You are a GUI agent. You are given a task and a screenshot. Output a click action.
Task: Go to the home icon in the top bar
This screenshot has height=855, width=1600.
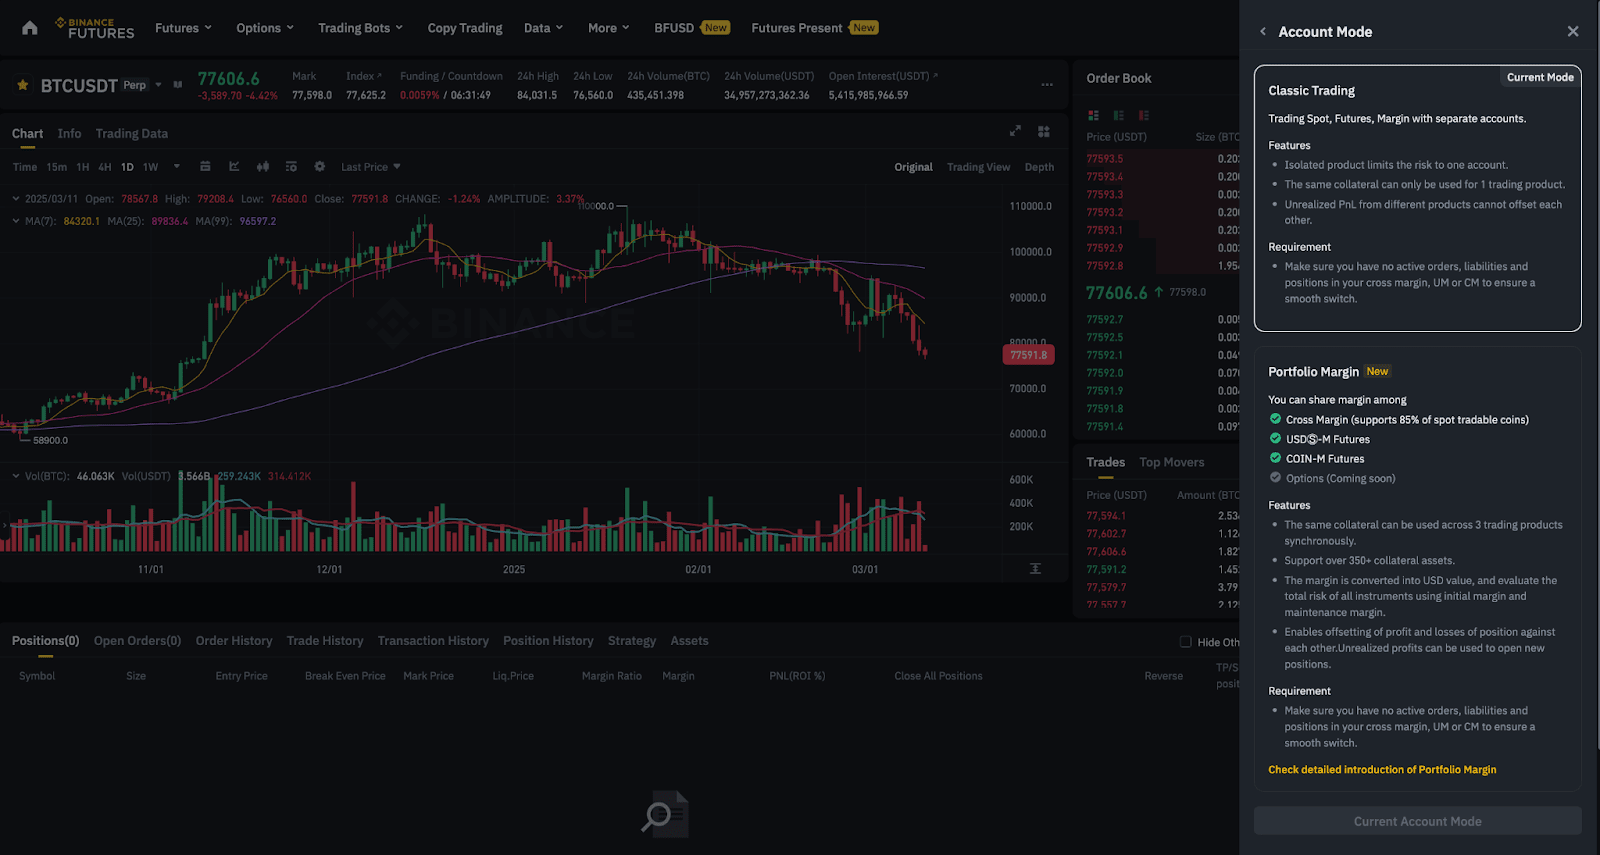coord(30,28)
